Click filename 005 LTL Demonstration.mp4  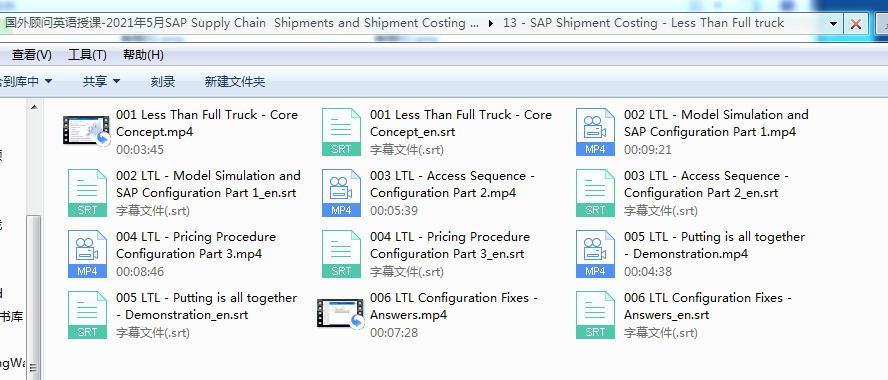714,245
